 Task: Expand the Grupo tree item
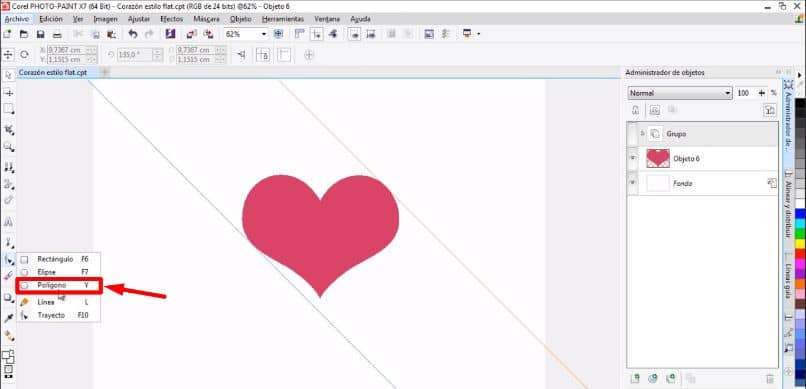[x=642, y=134]
